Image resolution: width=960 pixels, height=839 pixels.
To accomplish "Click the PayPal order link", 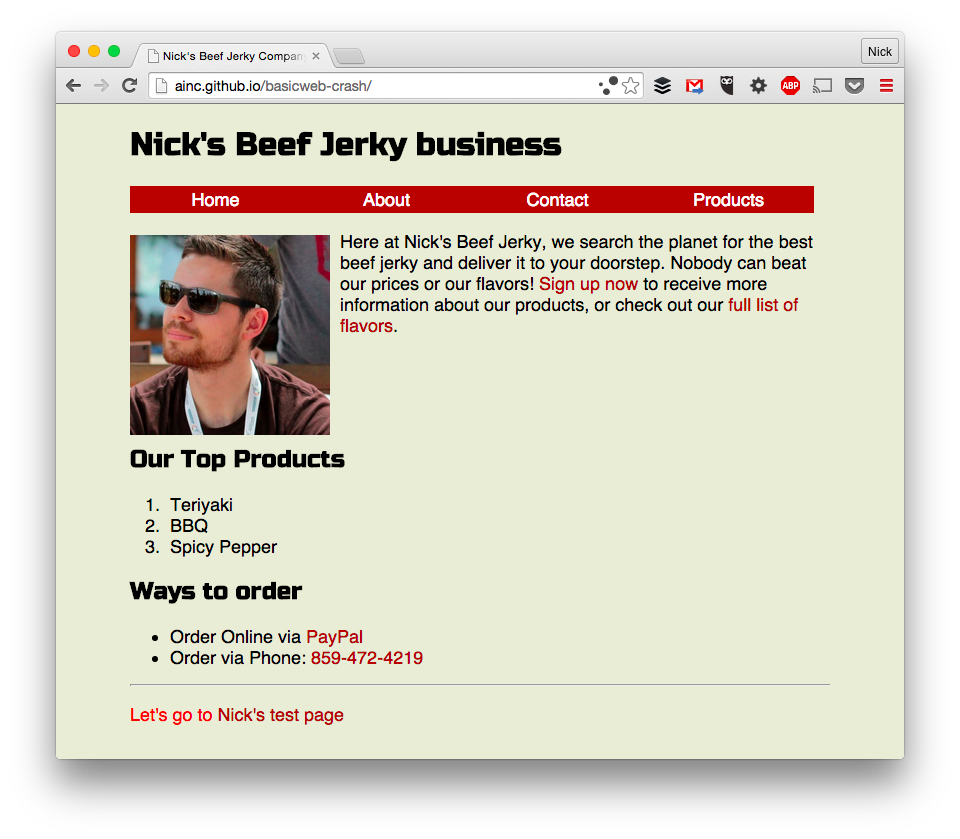I will coord(334,637).
